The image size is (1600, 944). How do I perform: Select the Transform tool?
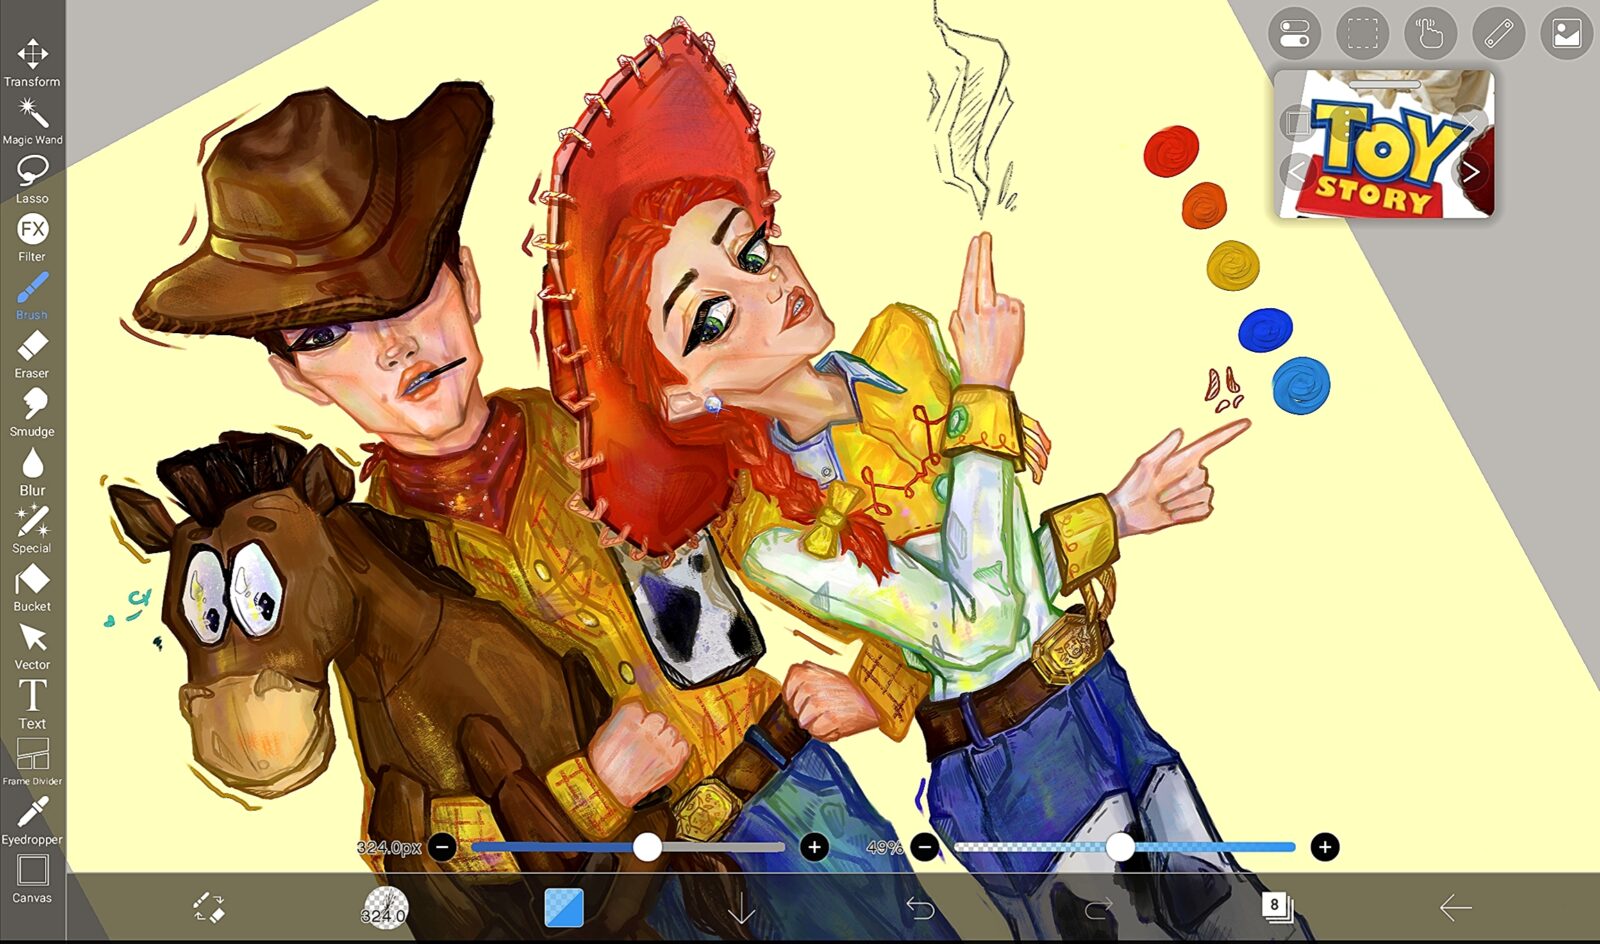[32, 63]
